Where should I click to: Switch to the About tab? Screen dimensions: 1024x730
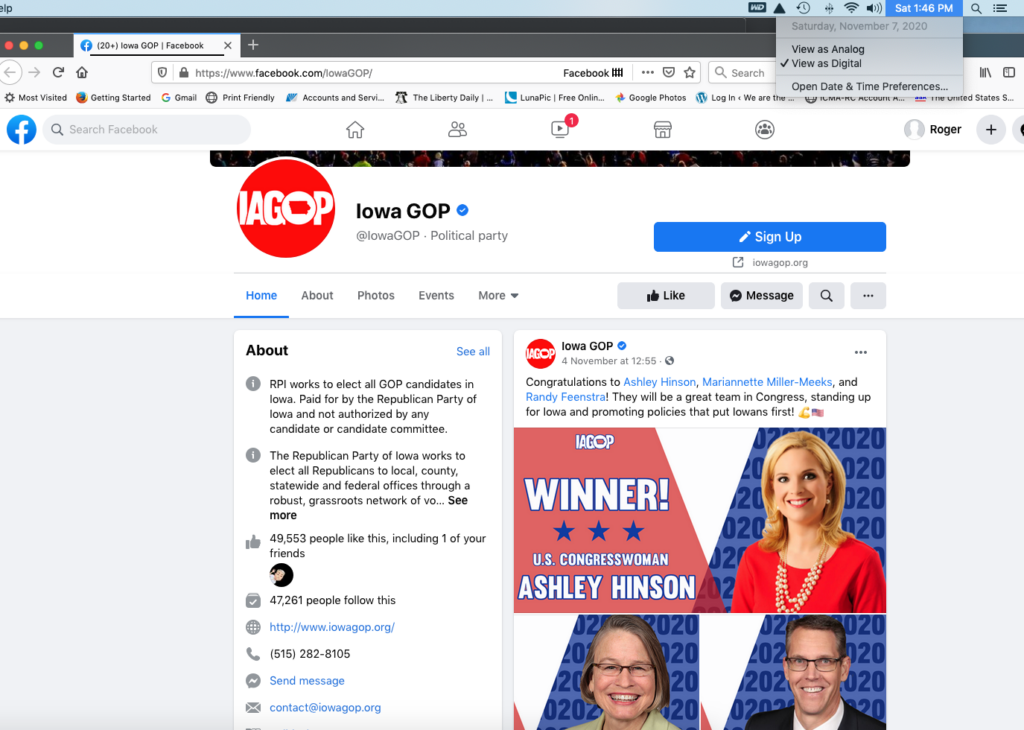point(317,296)
